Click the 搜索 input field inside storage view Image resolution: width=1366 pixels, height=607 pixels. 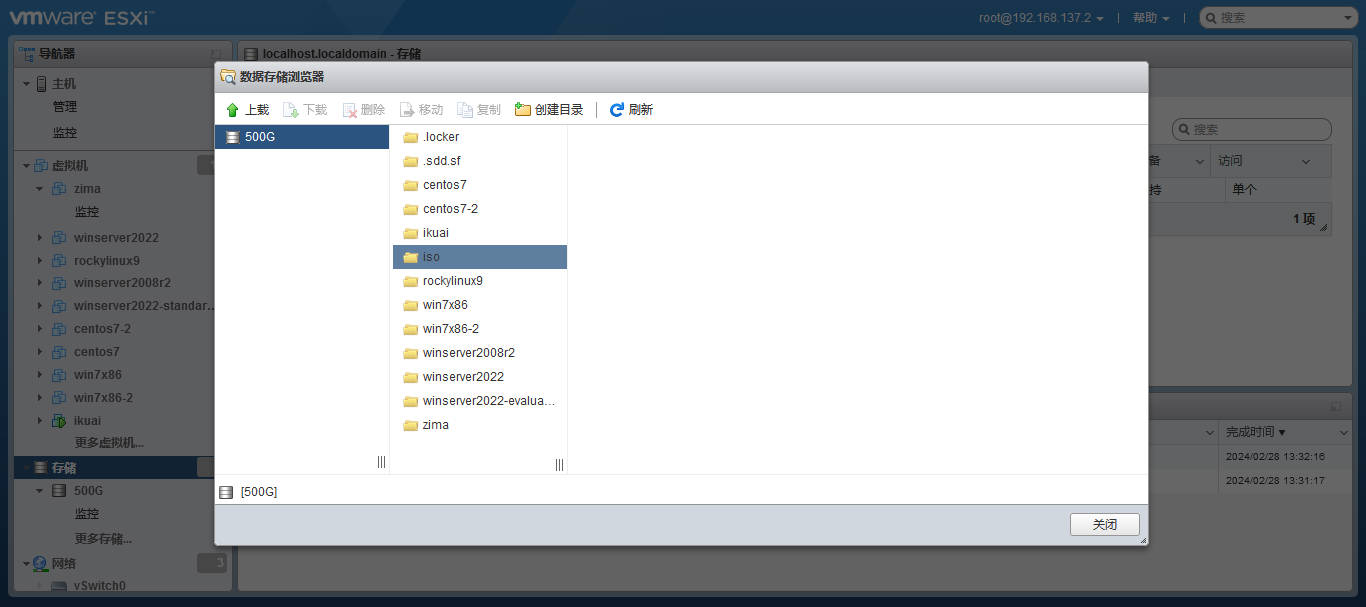(1252, 129)
